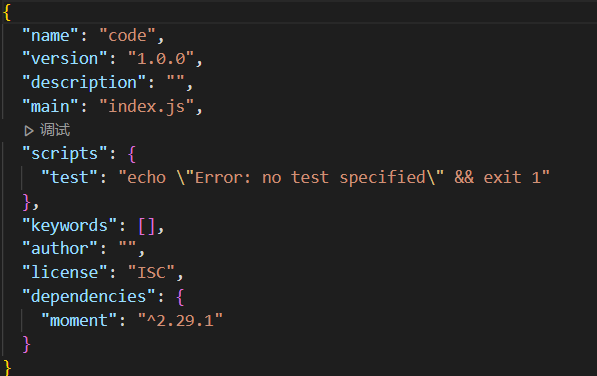Click the 调试 debug codelens link

pyautogui.click(x=55, y=130)
